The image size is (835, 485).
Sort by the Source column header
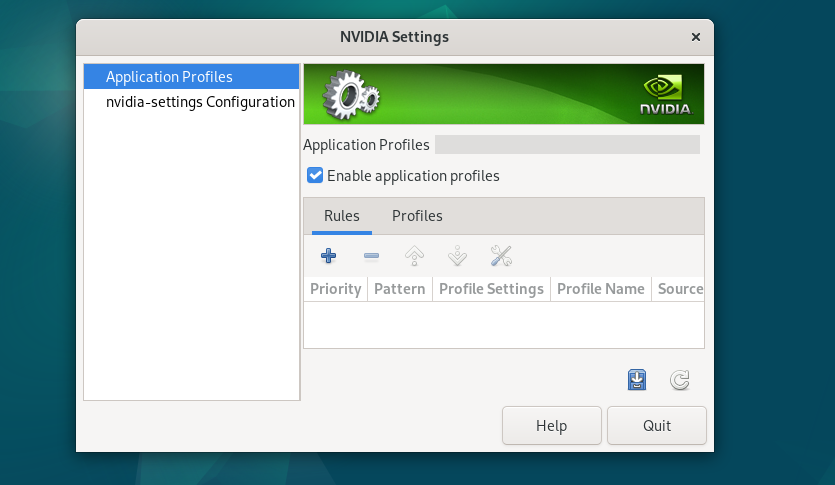coord(678,289)
